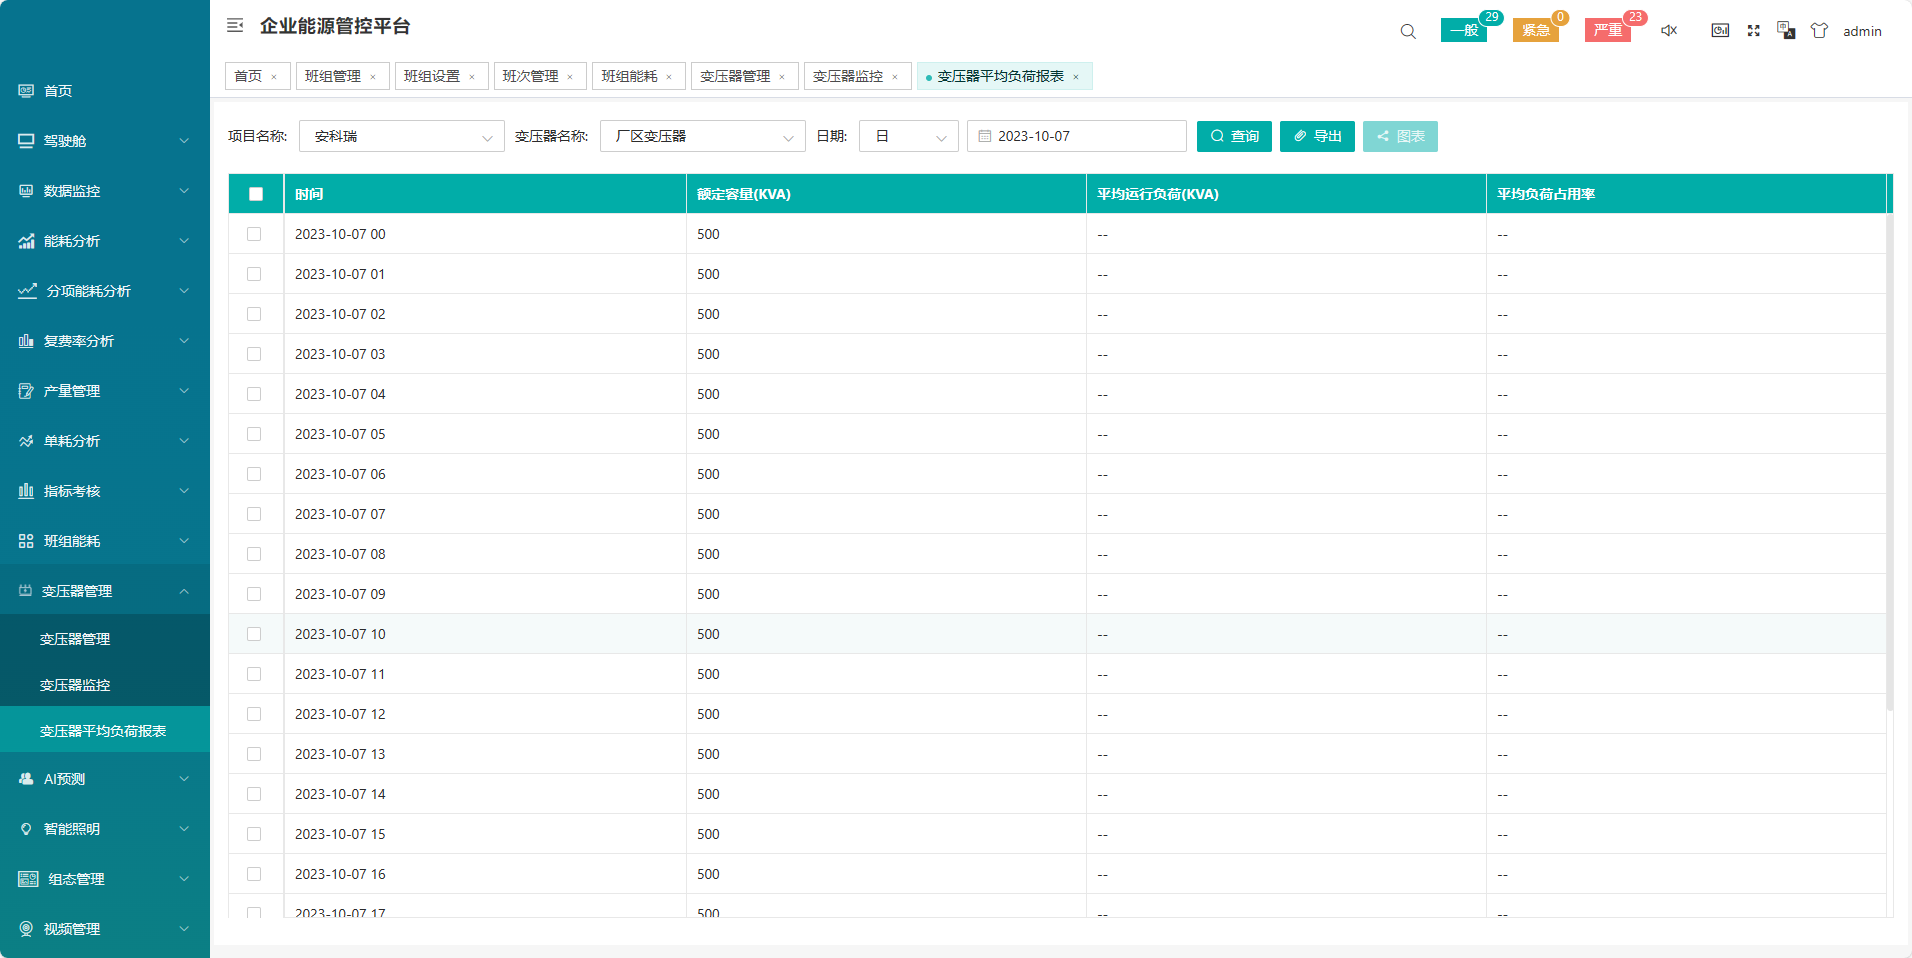Click the date field showing 2023-10-07

click(x=1077, y=136)
